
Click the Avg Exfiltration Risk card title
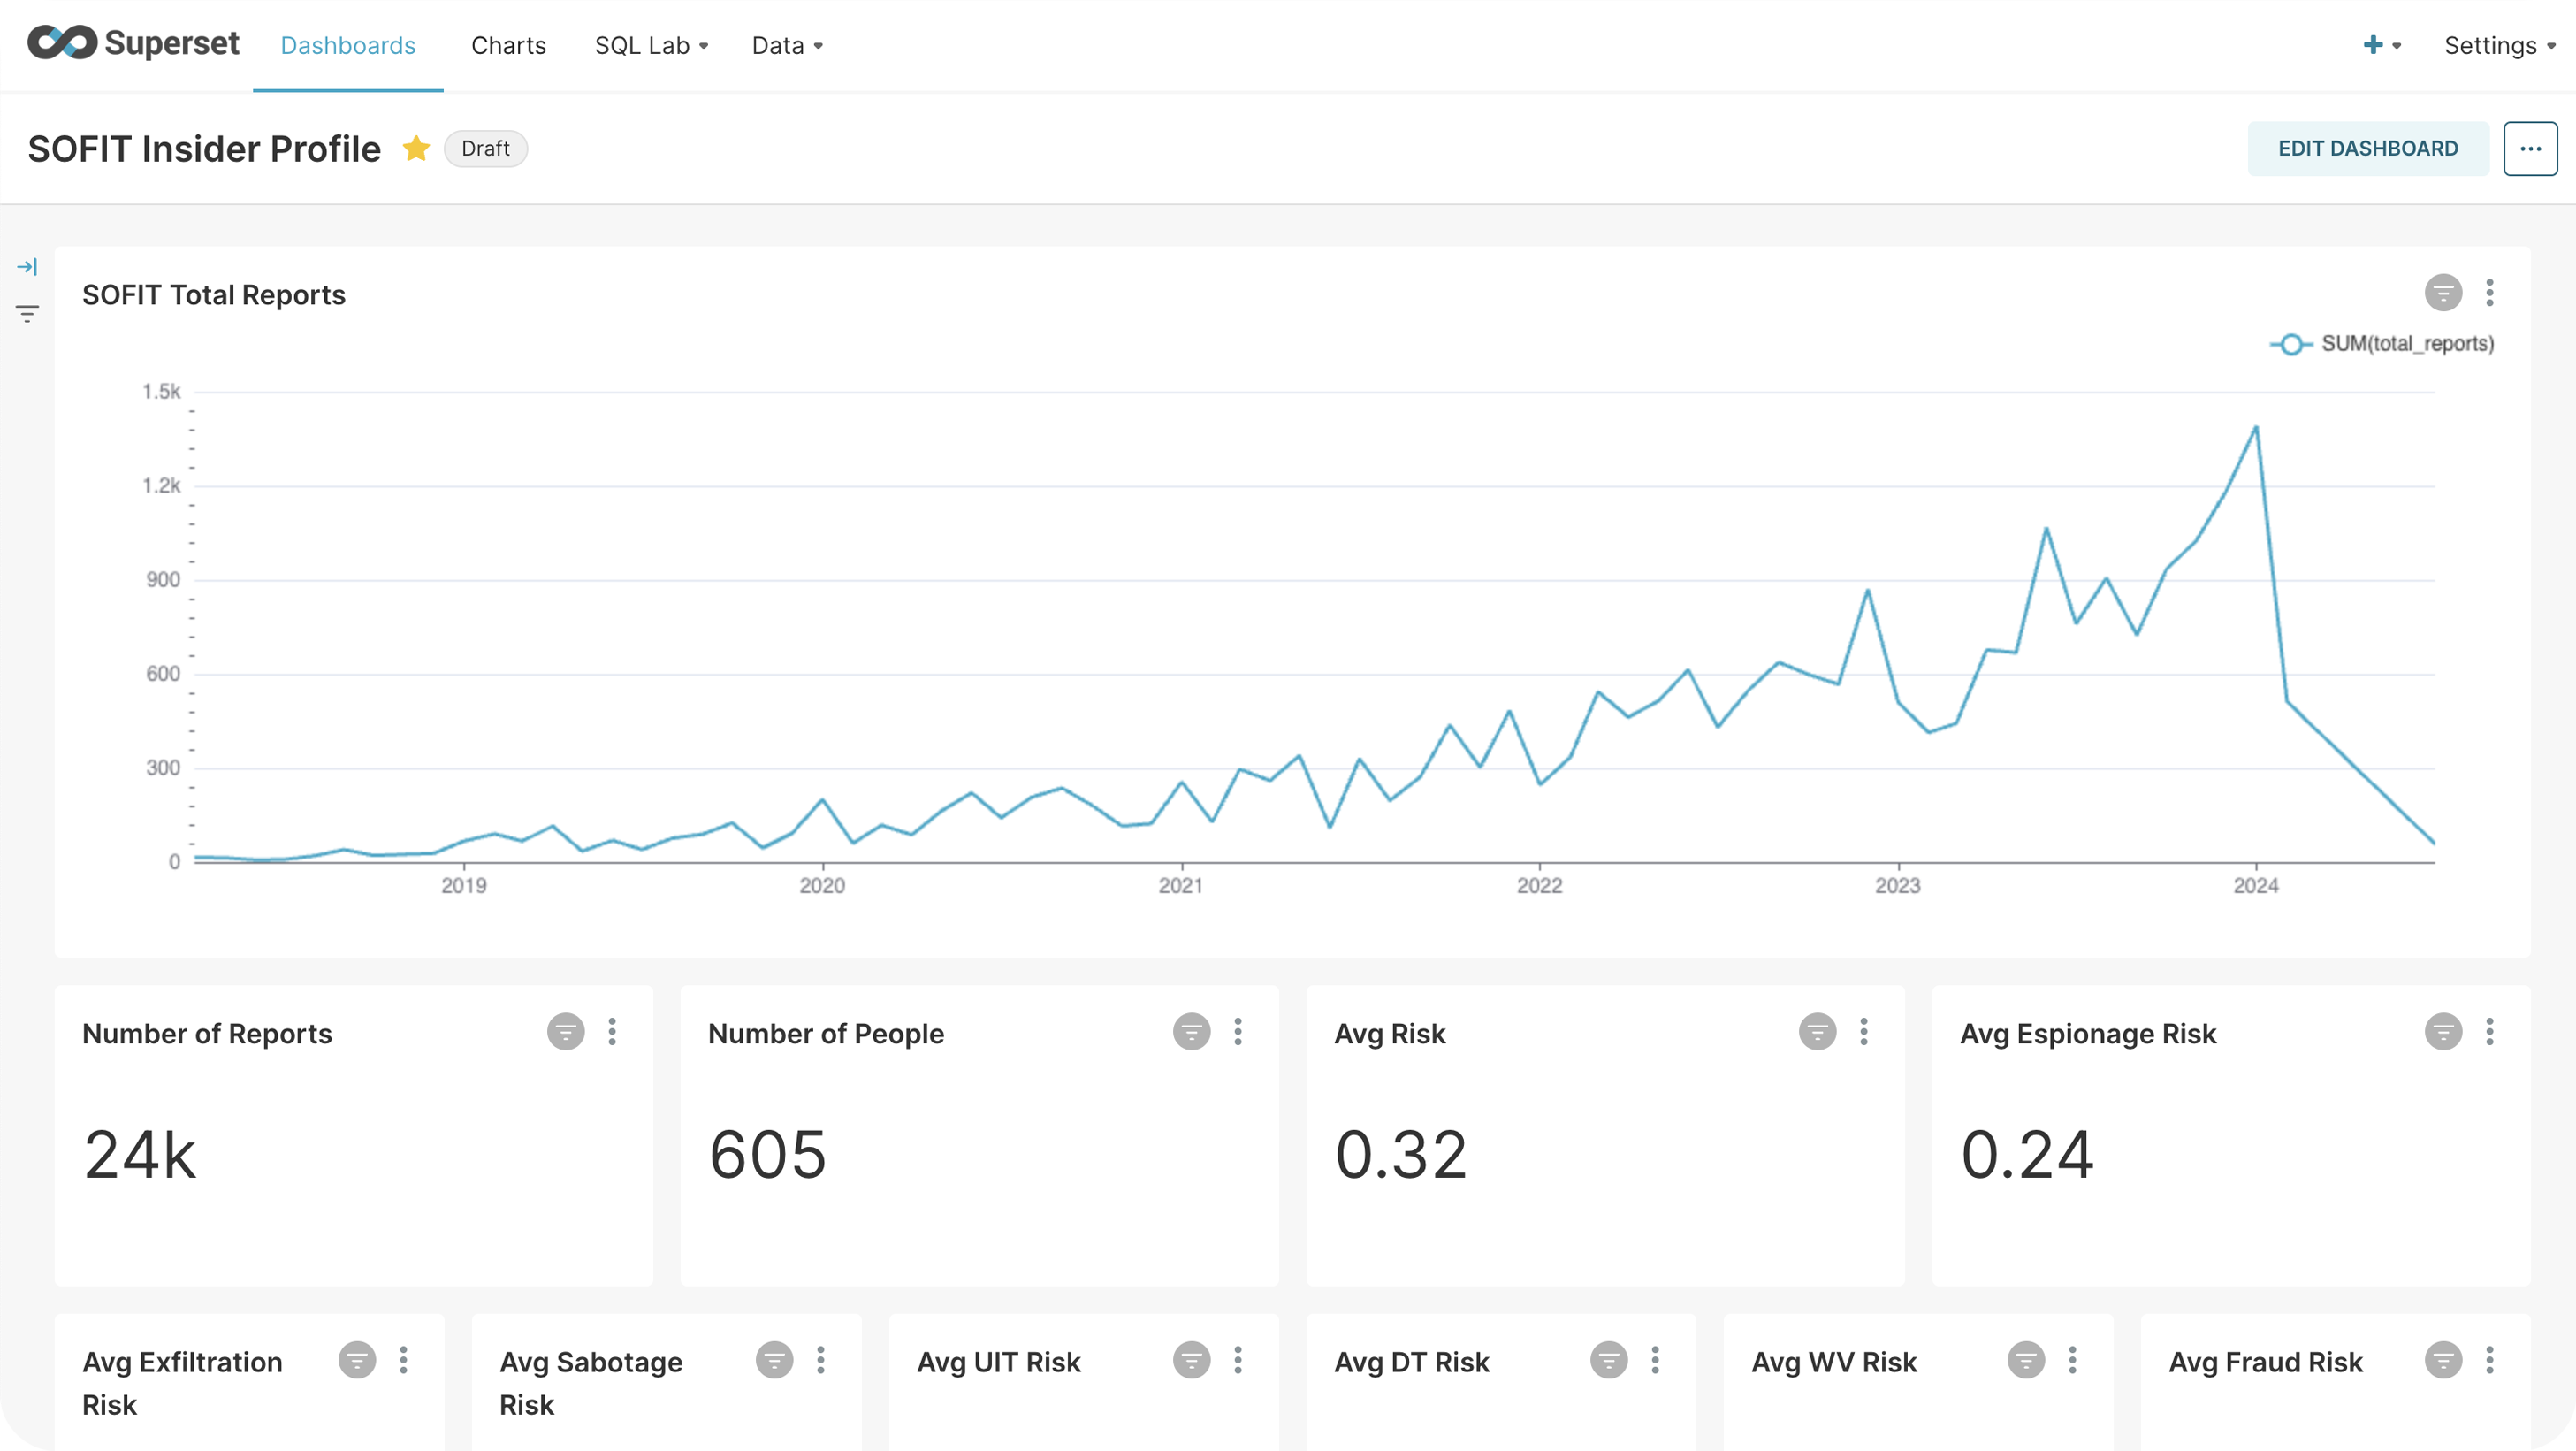tap(182, 1383)
